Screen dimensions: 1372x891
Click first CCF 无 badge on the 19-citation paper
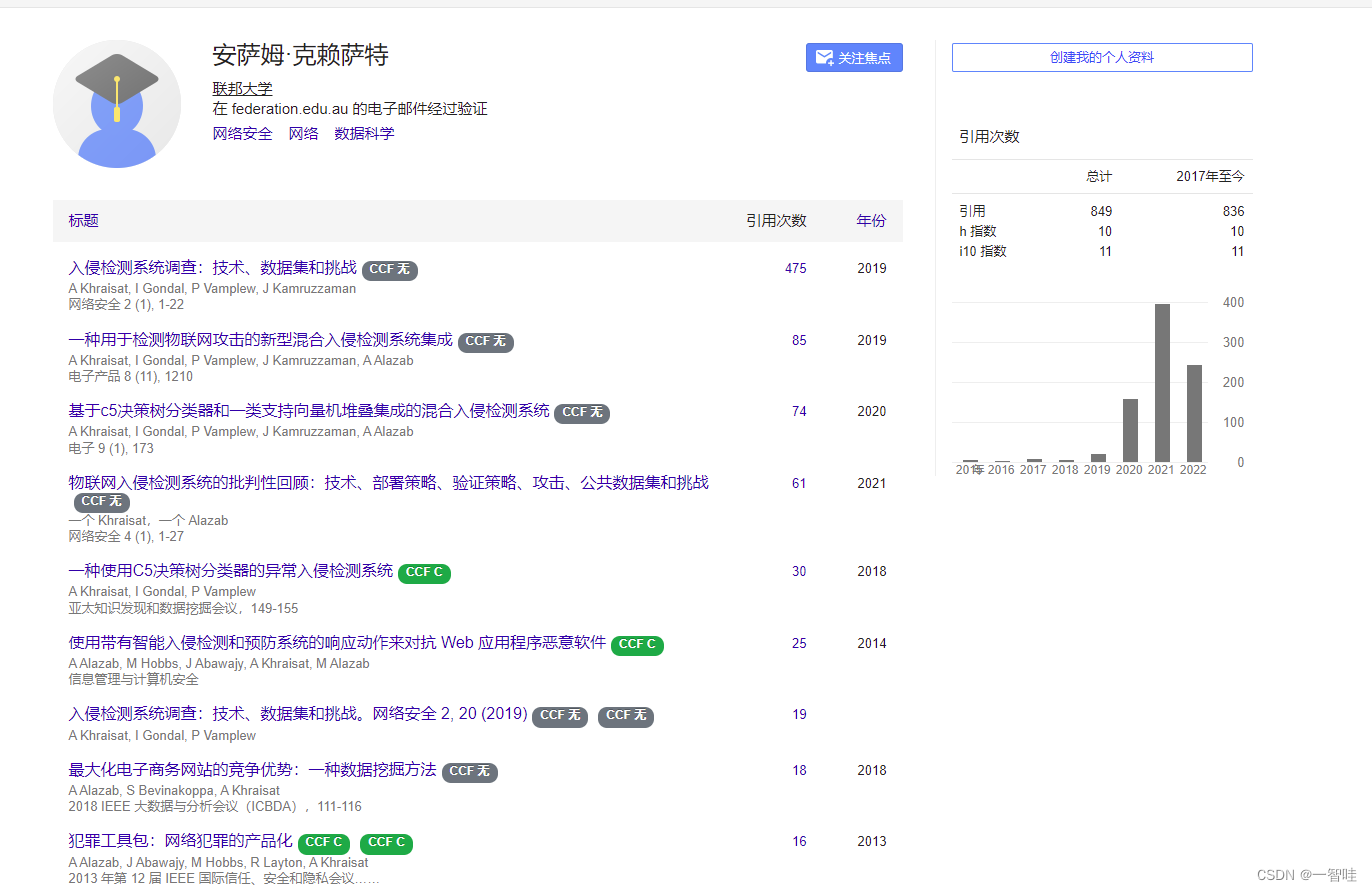pyautogui.click(x=560, y=716)
